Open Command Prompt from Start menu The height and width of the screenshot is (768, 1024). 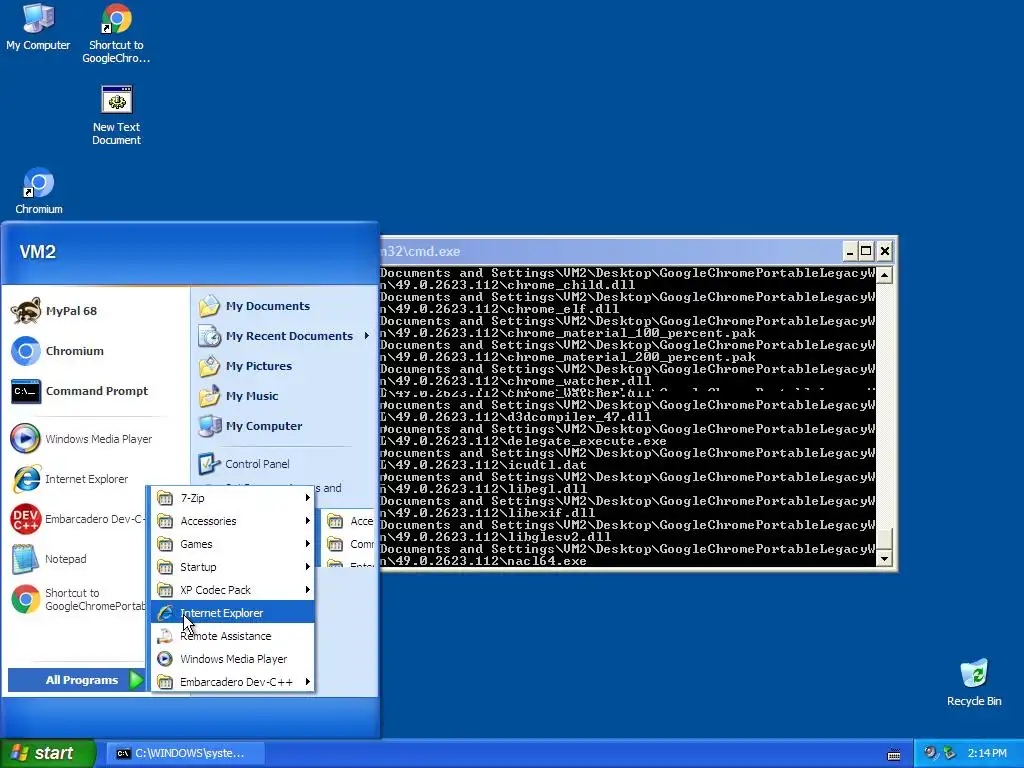coord(95,391)
